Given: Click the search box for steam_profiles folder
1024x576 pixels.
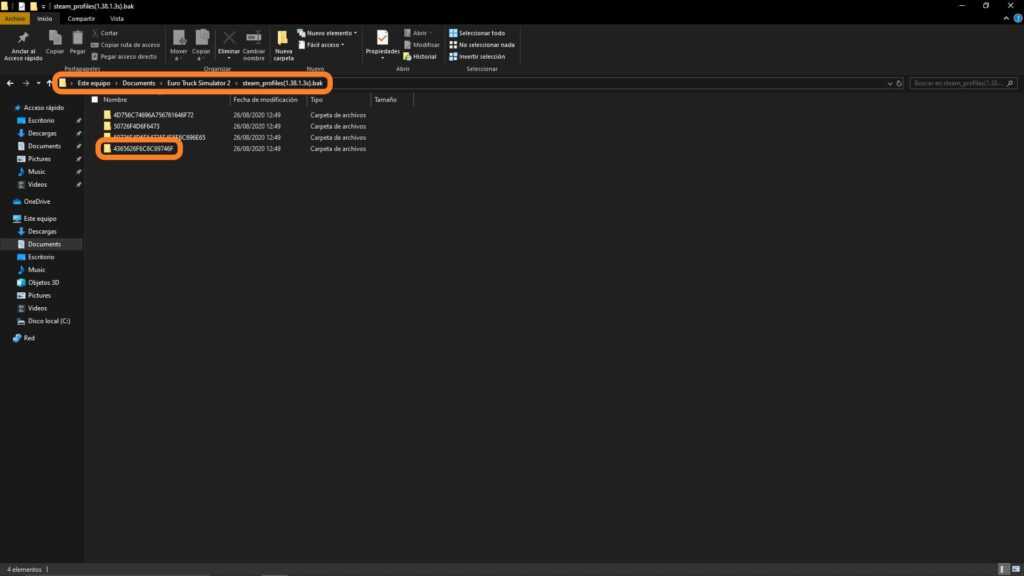Looking at the screenshot, I should (960, 83).
